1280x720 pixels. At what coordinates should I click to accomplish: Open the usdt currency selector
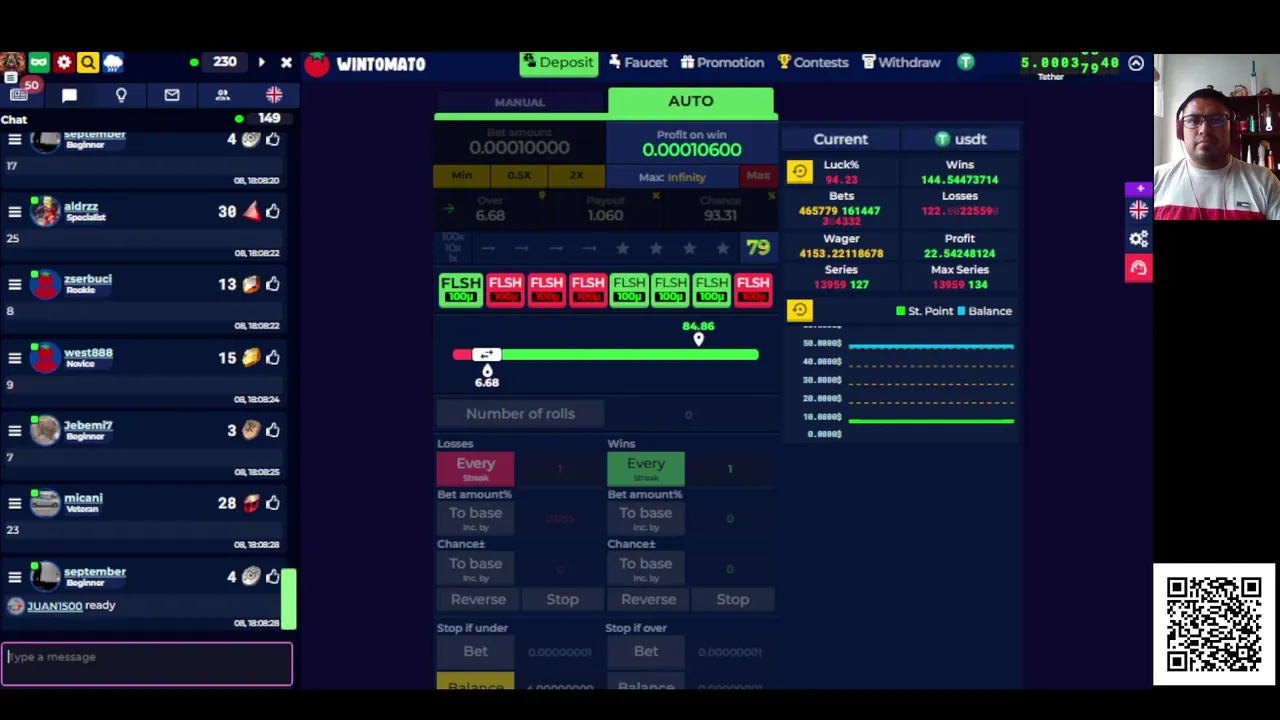click(960, 140)
